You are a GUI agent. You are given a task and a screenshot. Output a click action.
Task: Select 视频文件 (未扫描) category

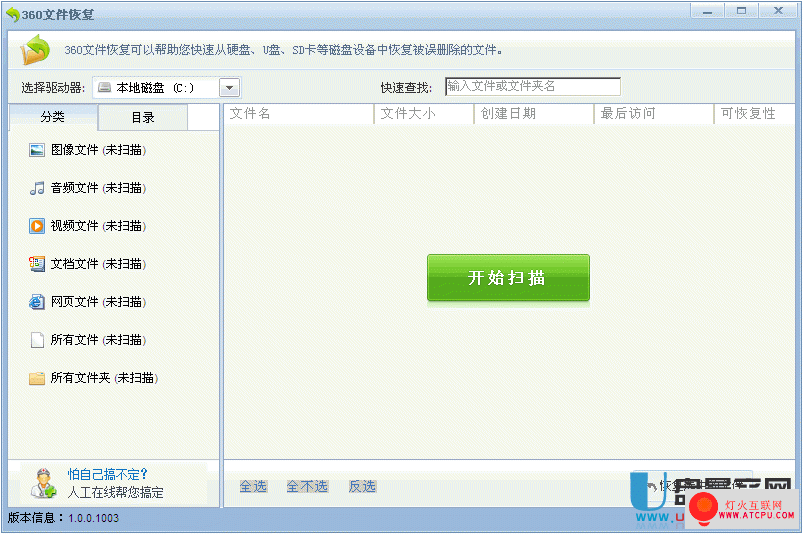tap(88, 226)
